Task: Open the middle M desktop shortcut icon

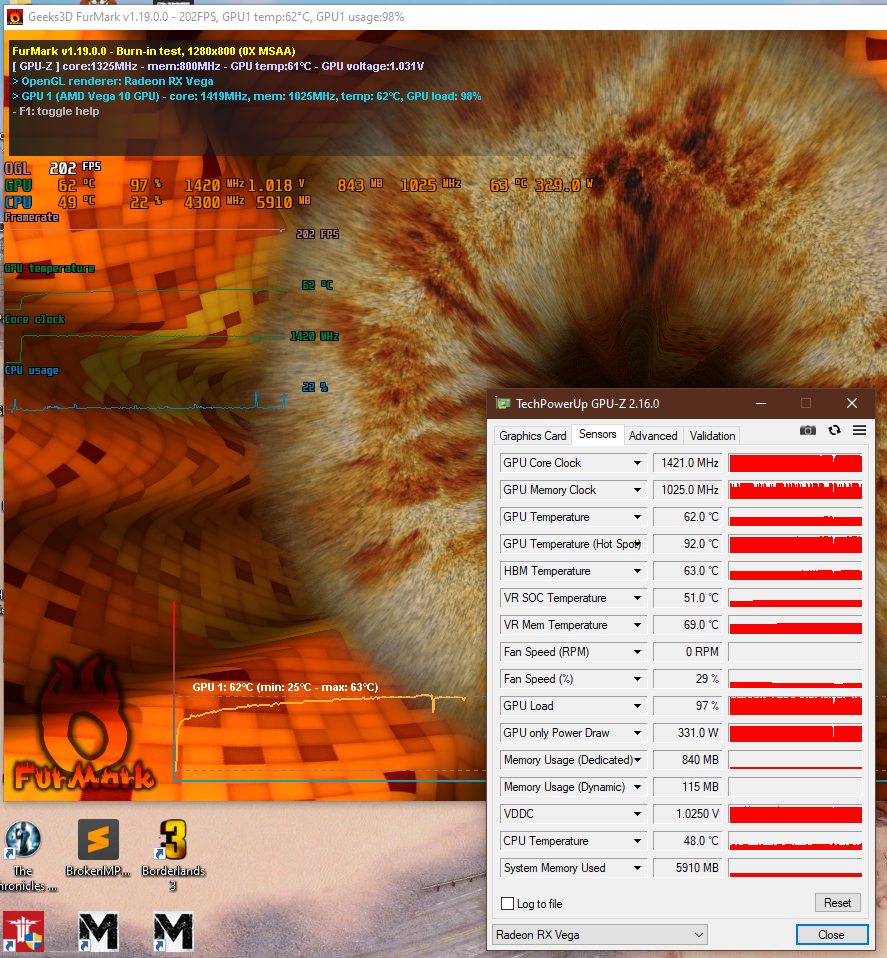Action: tap(98, 932)
